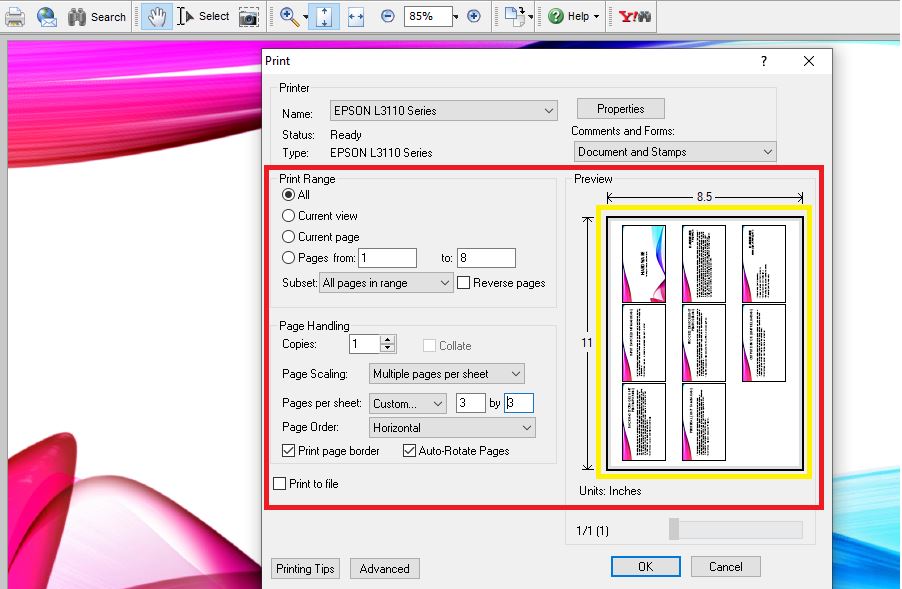Click the Yahoo search toolbar icon

point(635,17)
